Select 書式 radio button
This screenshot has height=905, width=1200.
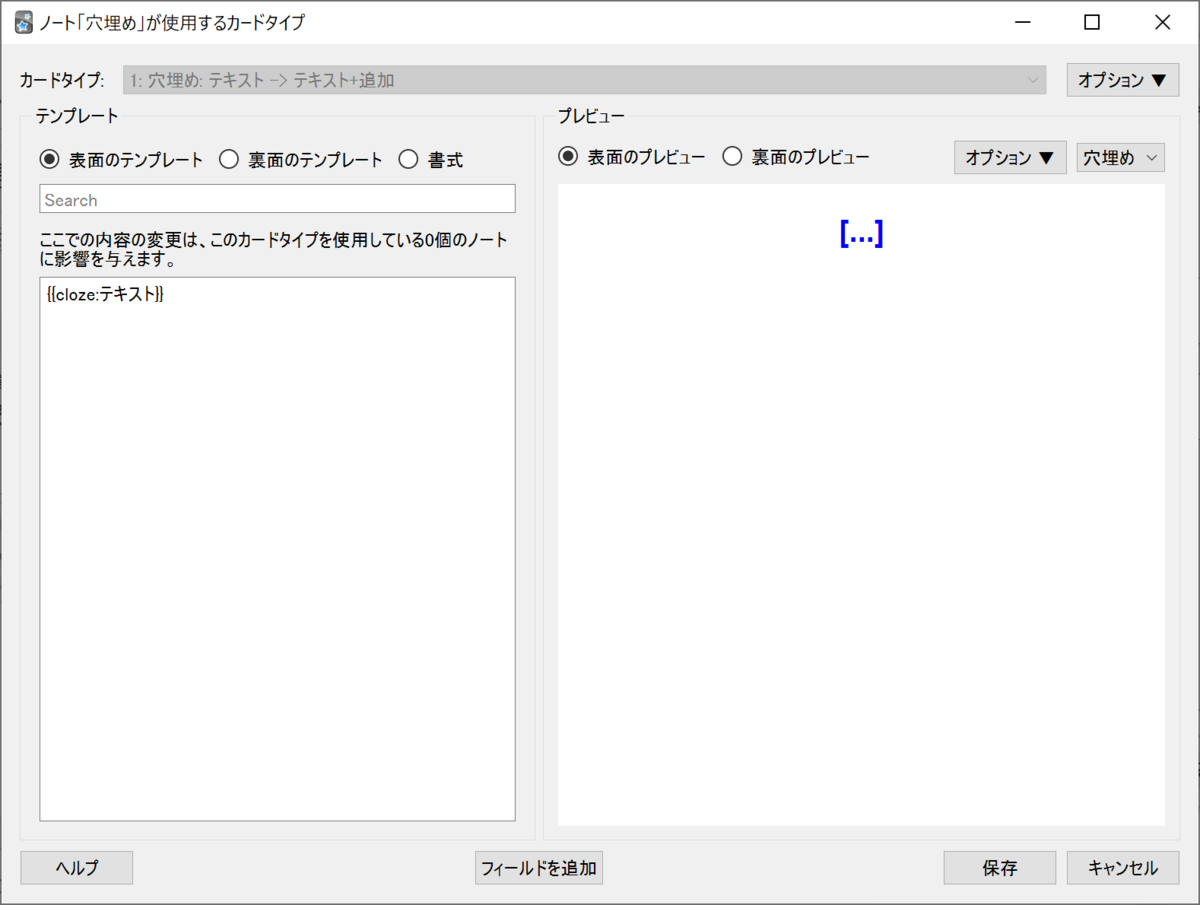pos(430,159)
